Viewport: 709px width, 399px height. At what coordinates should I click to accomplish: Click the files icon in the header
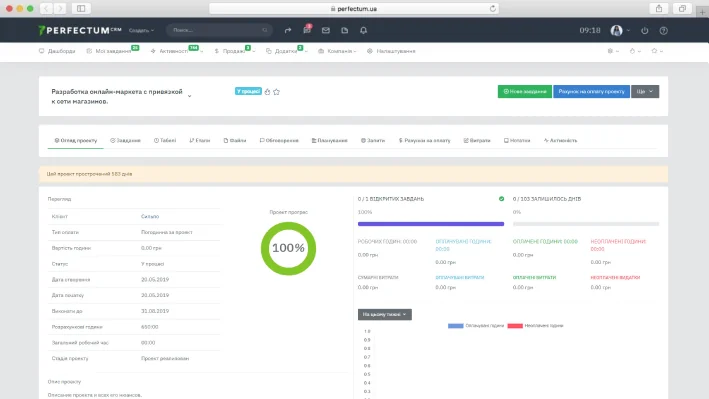[x=345, y=30]
